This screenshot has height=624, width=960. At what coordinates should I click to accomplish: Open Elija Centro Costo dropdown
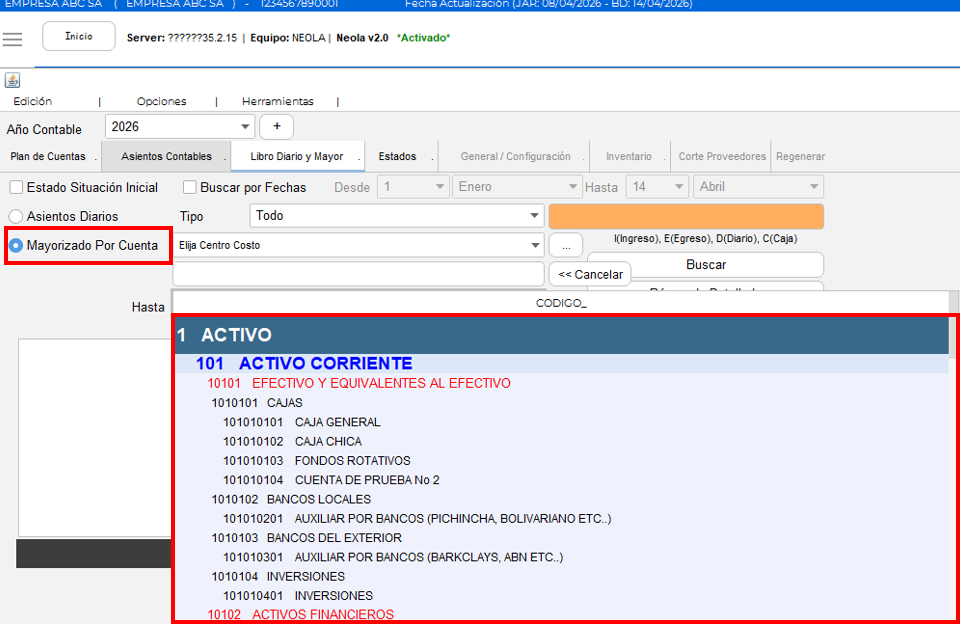tap(358, 245)
